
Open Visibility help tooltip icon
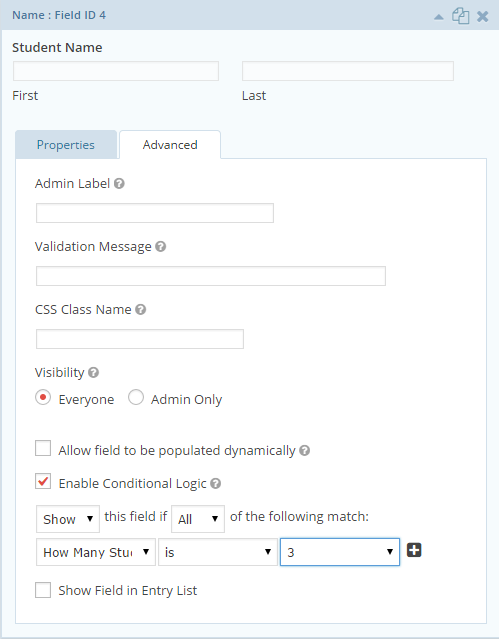tap(93, 372)
